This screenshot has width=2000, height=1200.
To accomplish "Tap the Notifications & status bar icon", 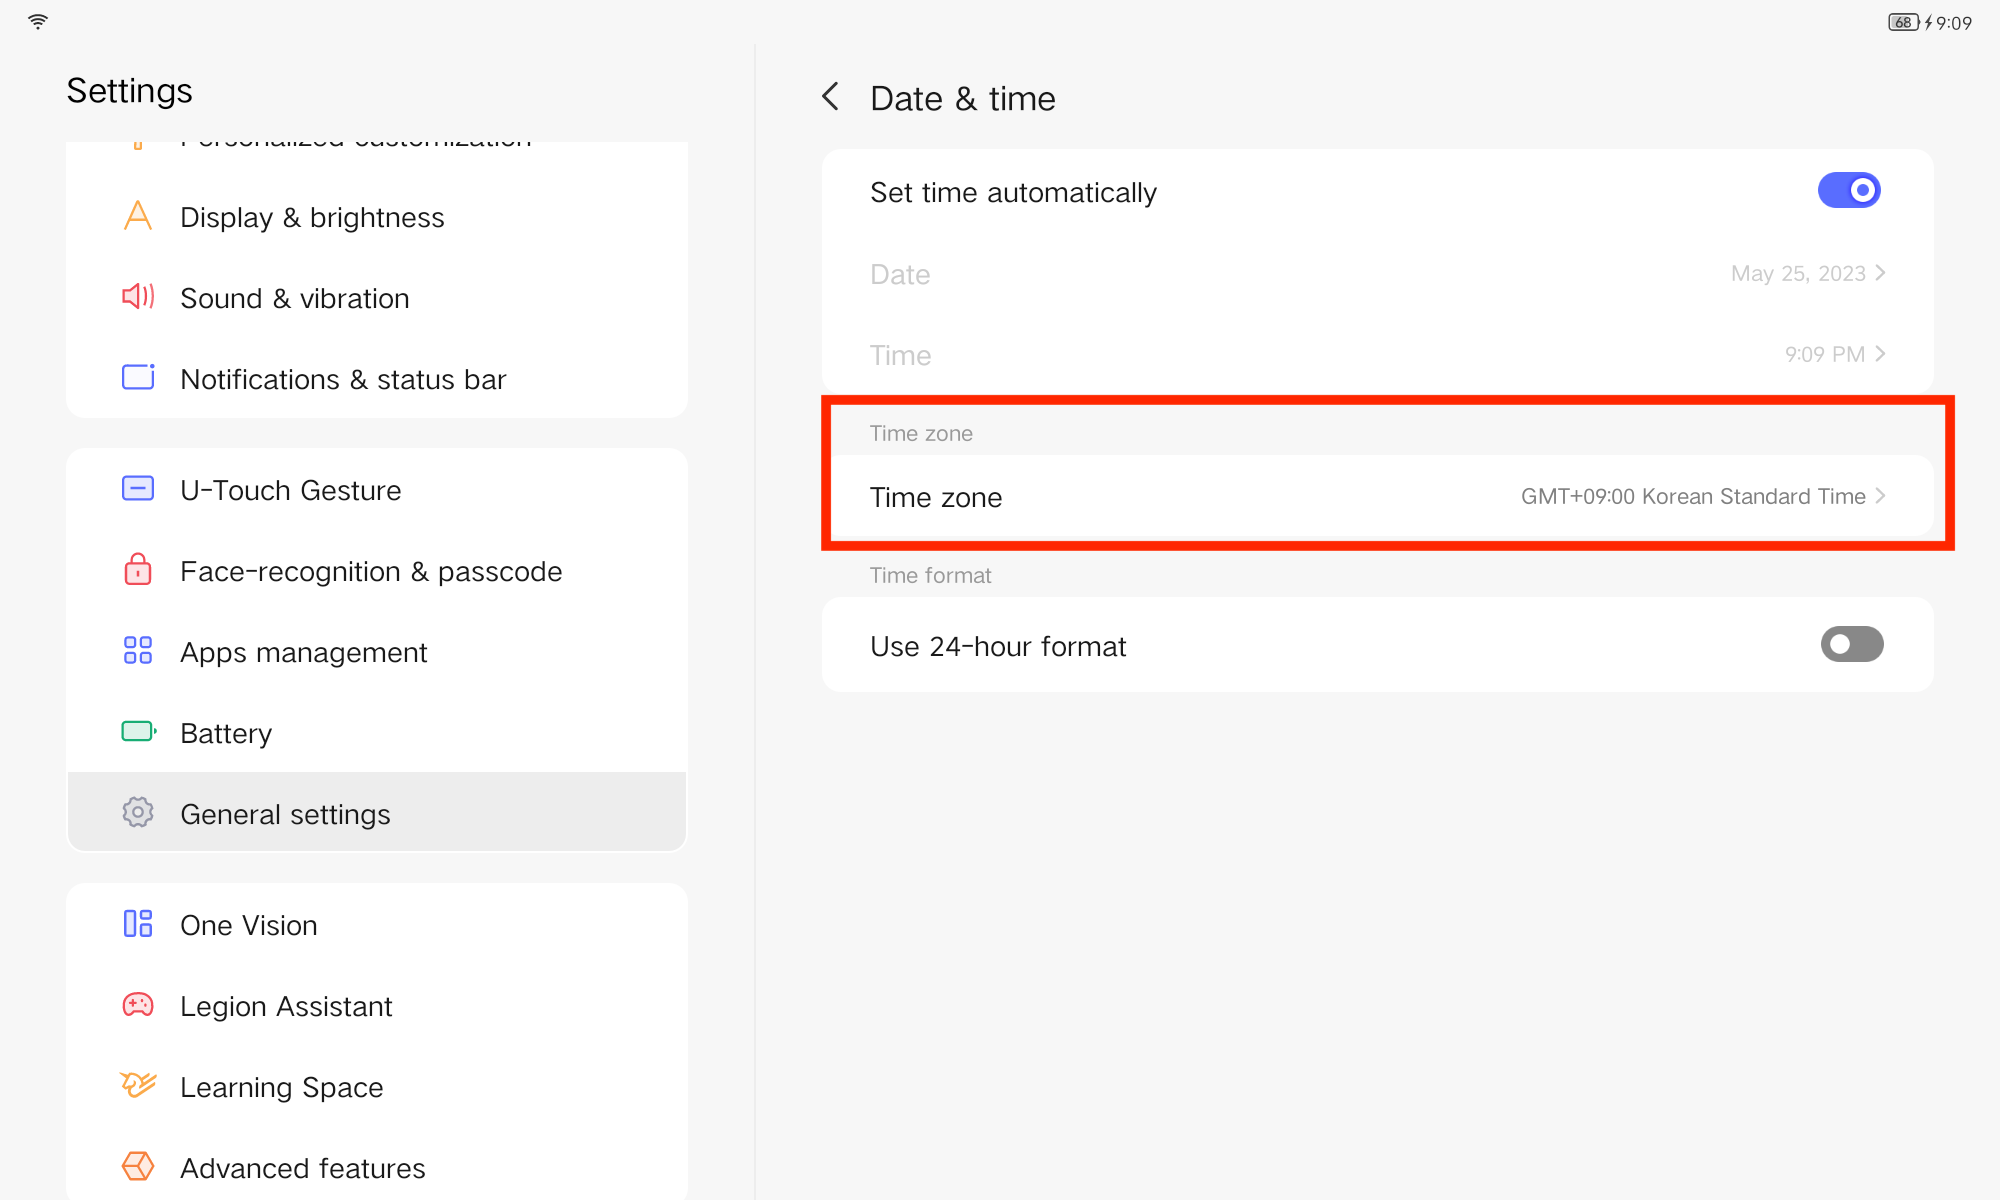I will click(138, 378).
